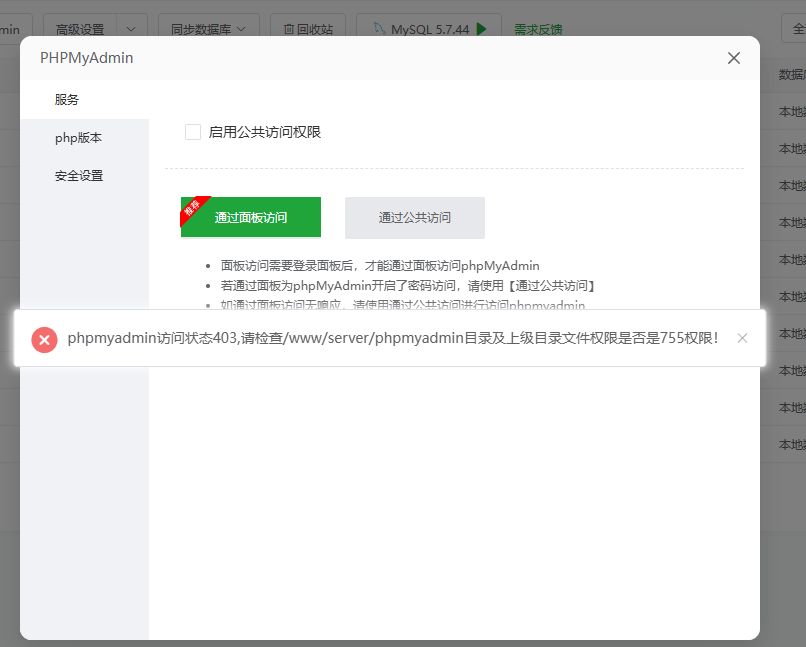Close the PHPMyAdmin dialog
806x647 pixels.
click(734, 58)
